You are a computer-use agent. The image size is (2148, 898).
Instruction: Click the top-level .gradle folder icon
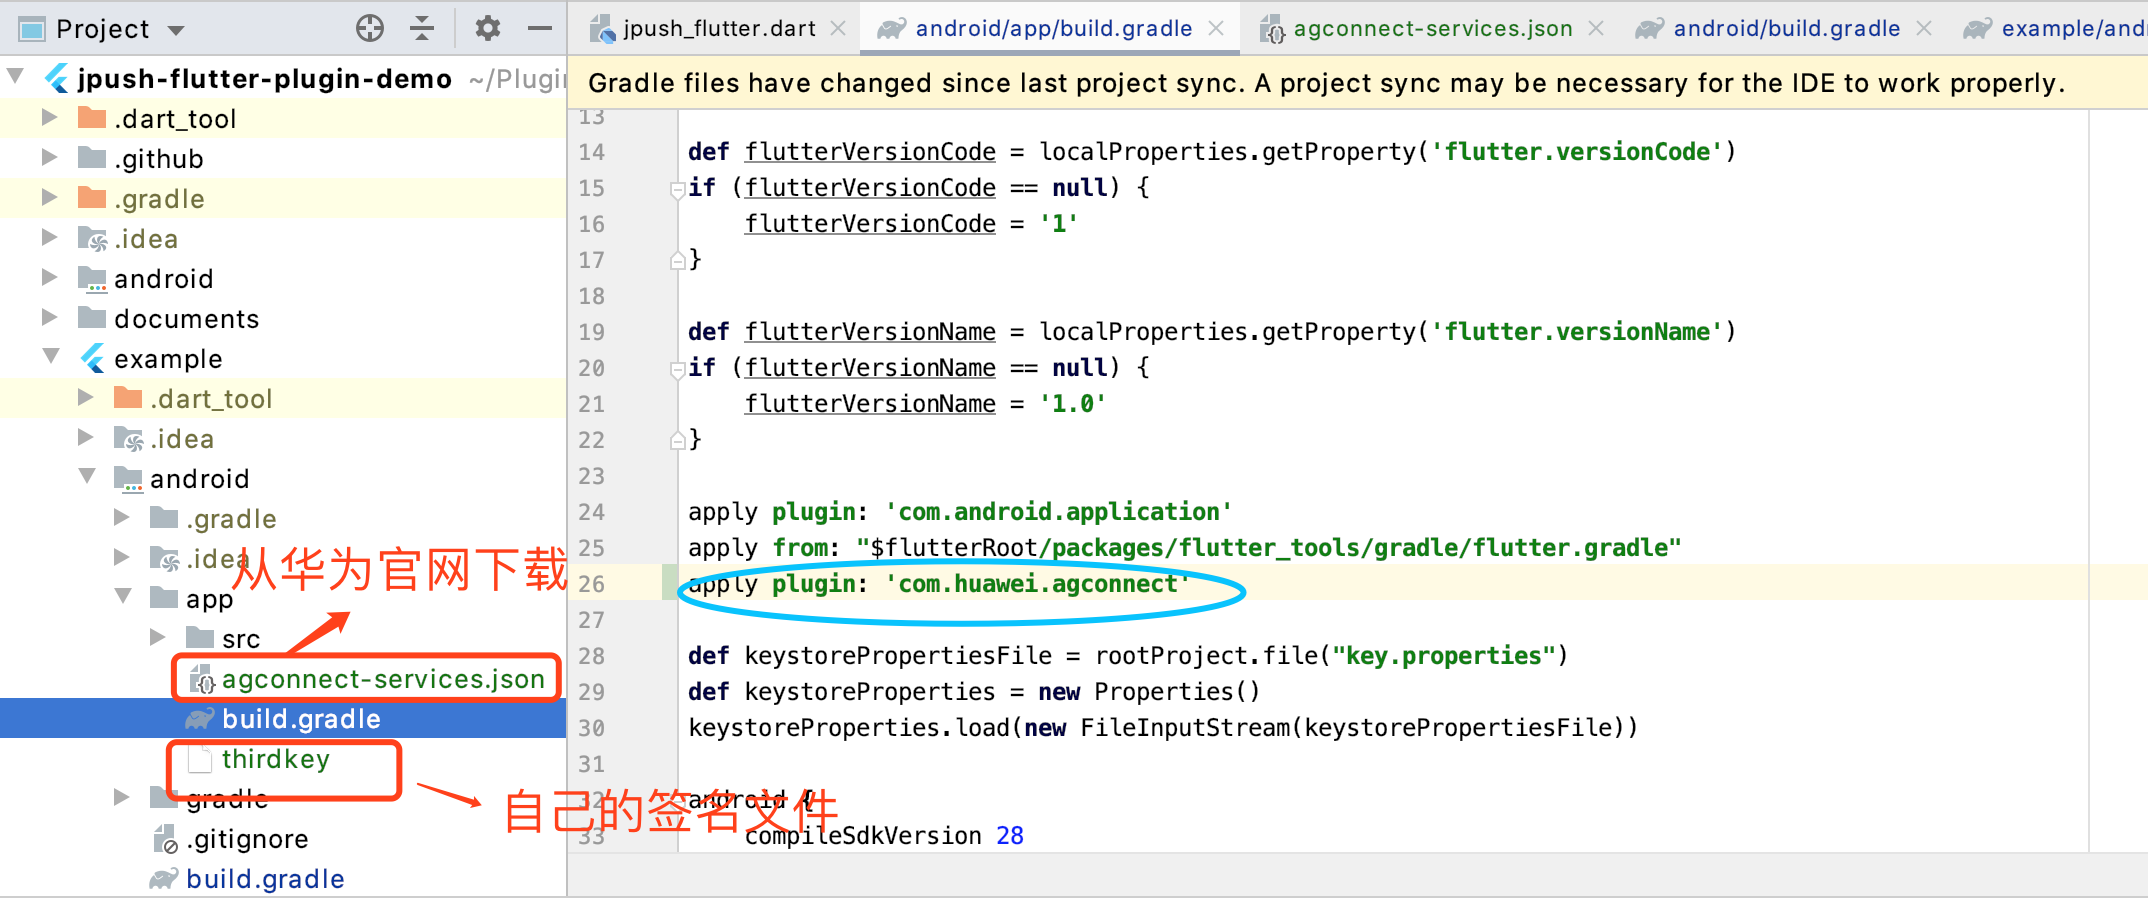tap(92, 198)
